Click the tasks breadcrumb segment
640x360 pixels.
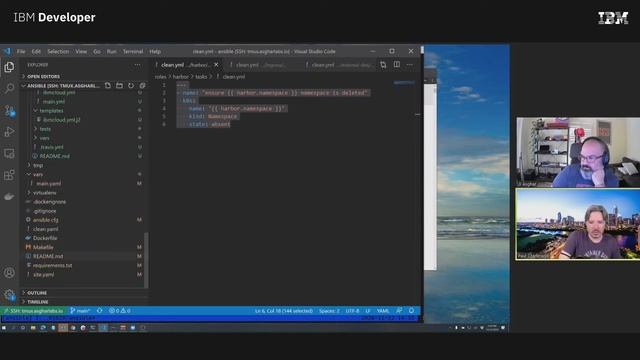(x=201, y=77)
